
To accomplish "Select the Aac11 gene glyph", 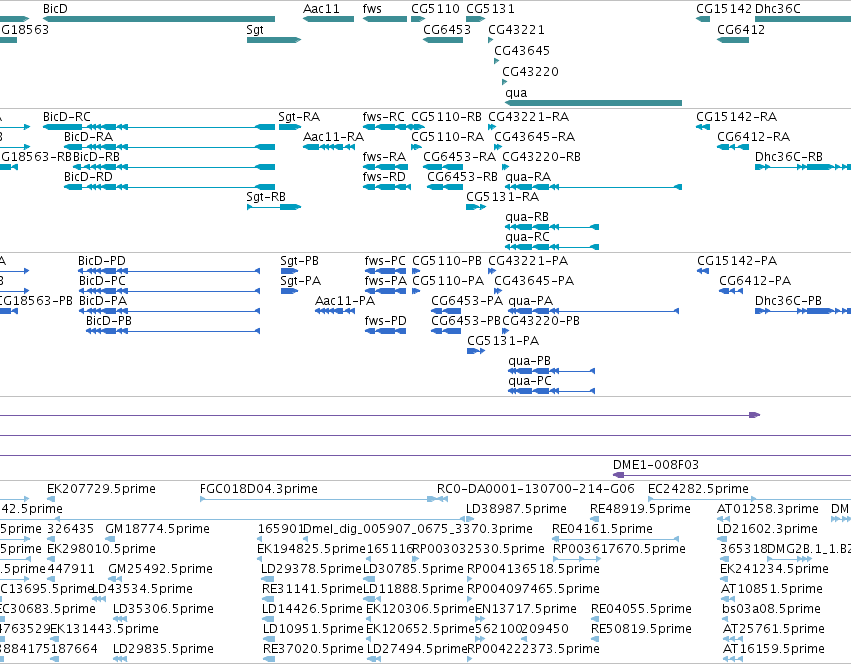I will (328, 19).
